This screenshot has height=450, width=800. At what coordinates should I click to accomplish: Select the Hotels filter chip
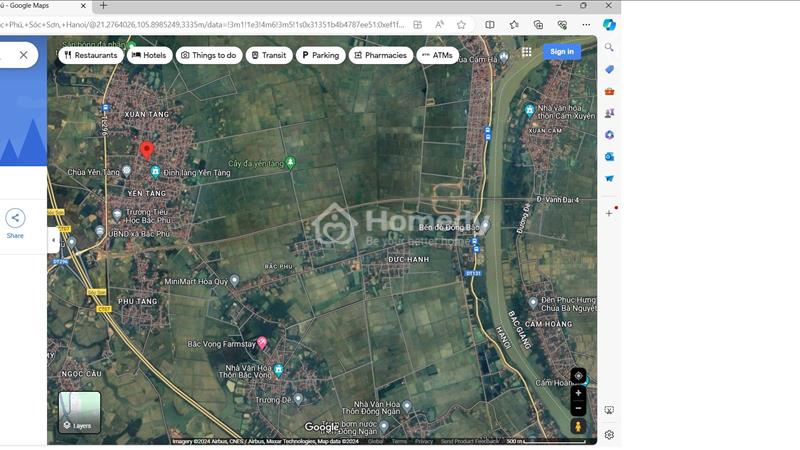[x=149, y=55]
